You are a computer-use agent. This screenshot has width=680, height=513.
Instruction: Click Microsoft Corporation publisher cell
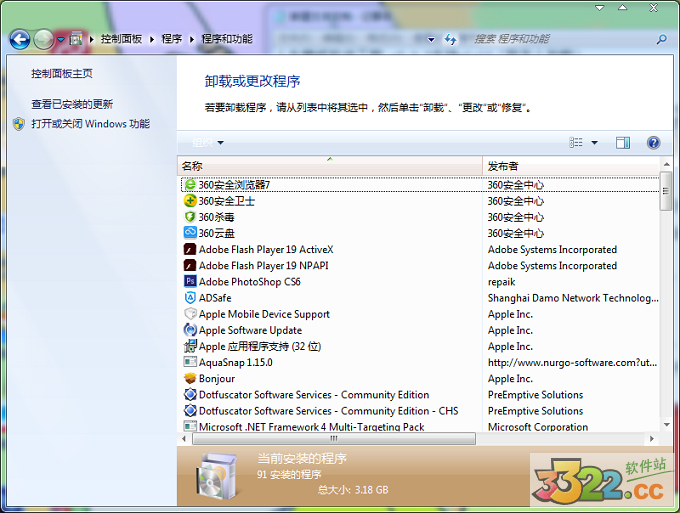pos(538,427)
